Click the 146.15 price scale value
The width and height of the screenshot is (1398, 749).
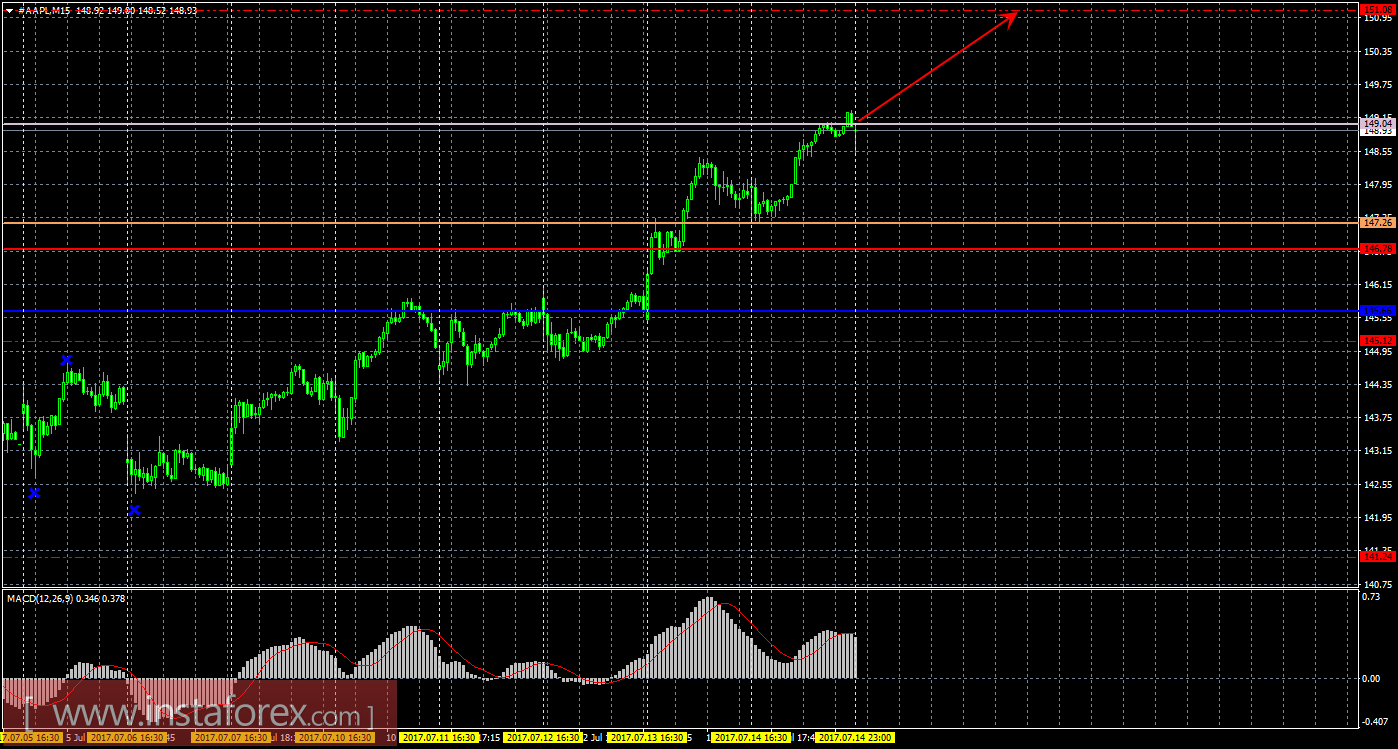pyautogui.click(x=1377, y=285)
